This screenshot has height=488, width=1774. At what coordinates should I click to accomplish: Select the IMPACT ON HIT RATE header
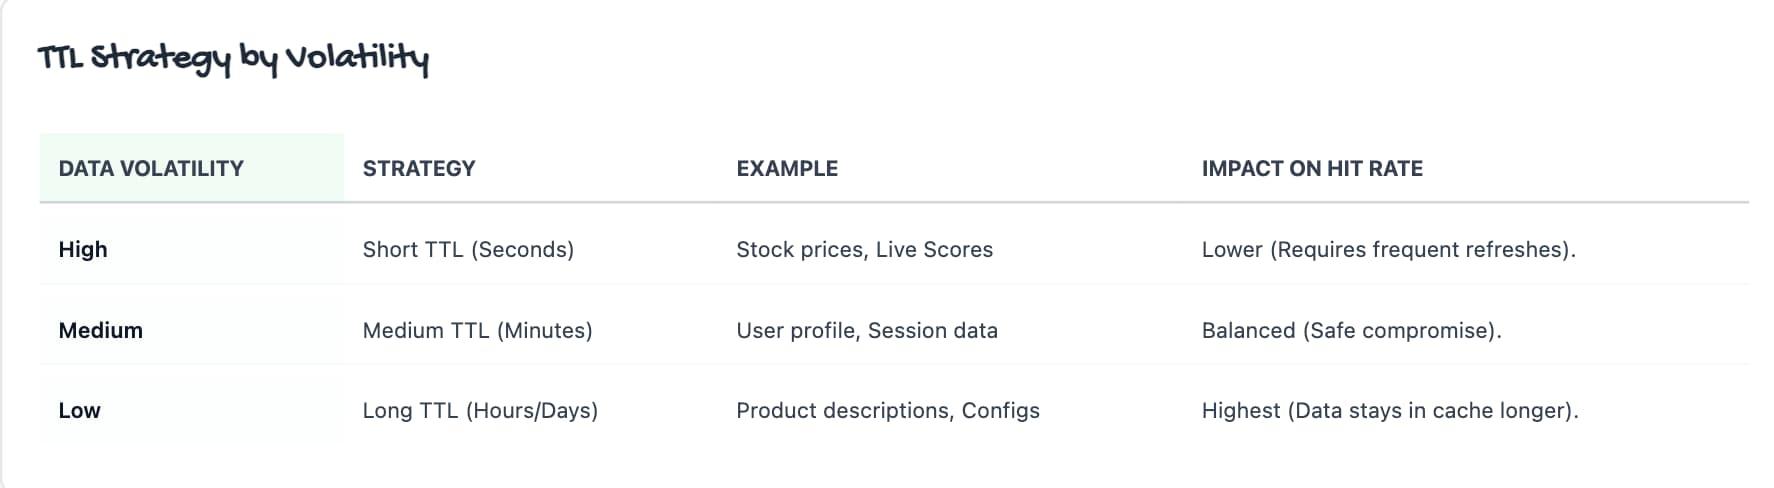[1312, 169]
